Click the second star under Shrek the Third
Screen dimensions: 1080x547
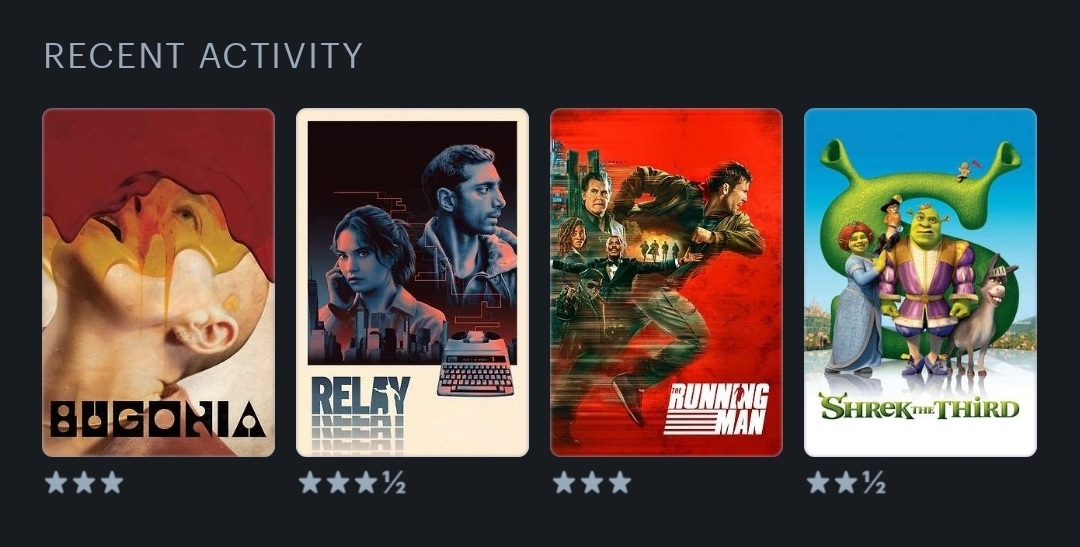tap(846, 482)
